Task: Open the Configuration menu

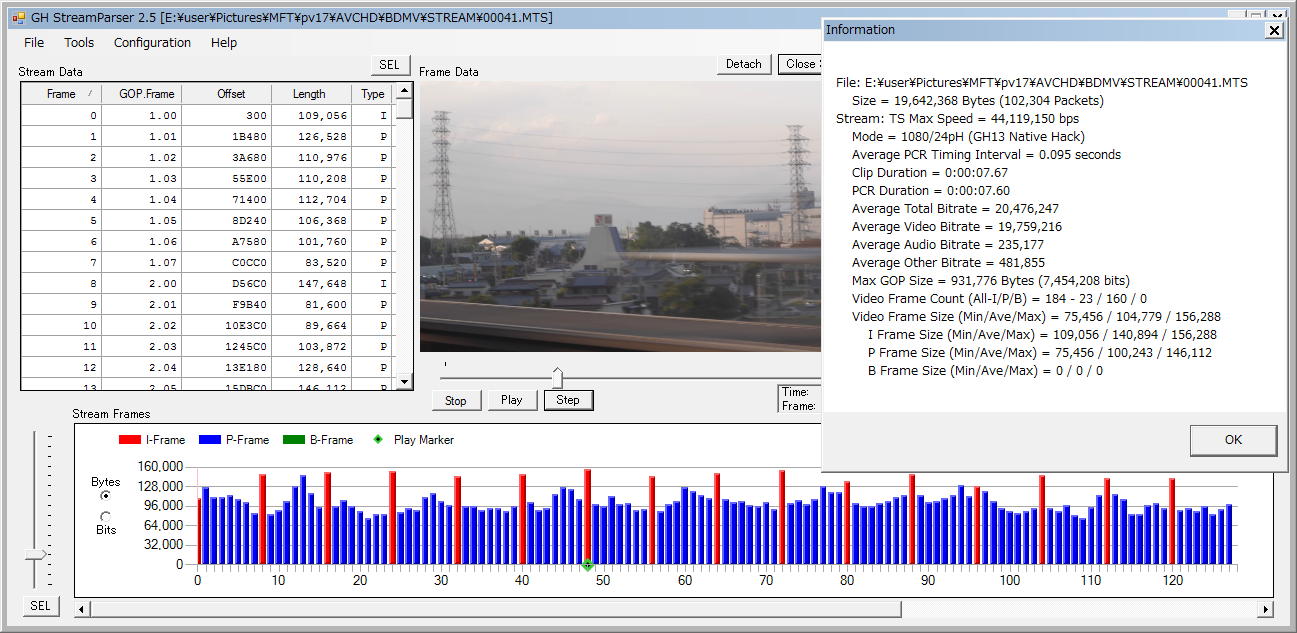Action: [152, 43]
